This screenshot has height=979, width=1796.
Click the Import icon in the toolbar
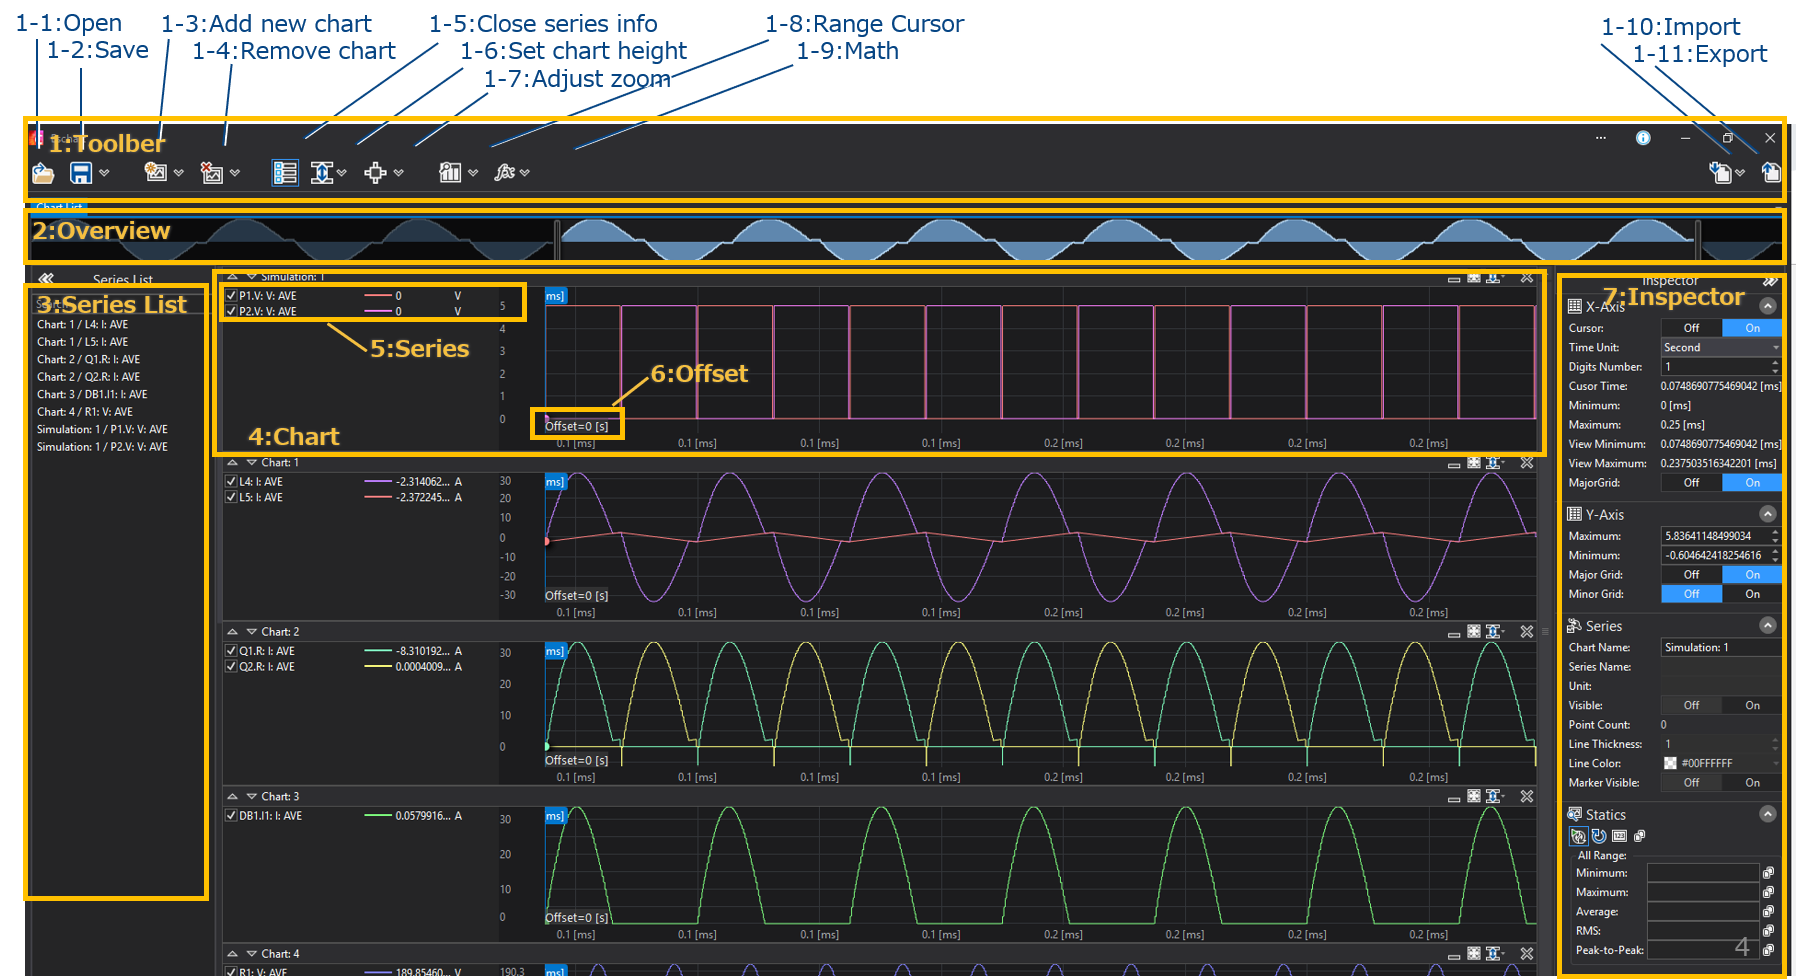point(1720,172)
